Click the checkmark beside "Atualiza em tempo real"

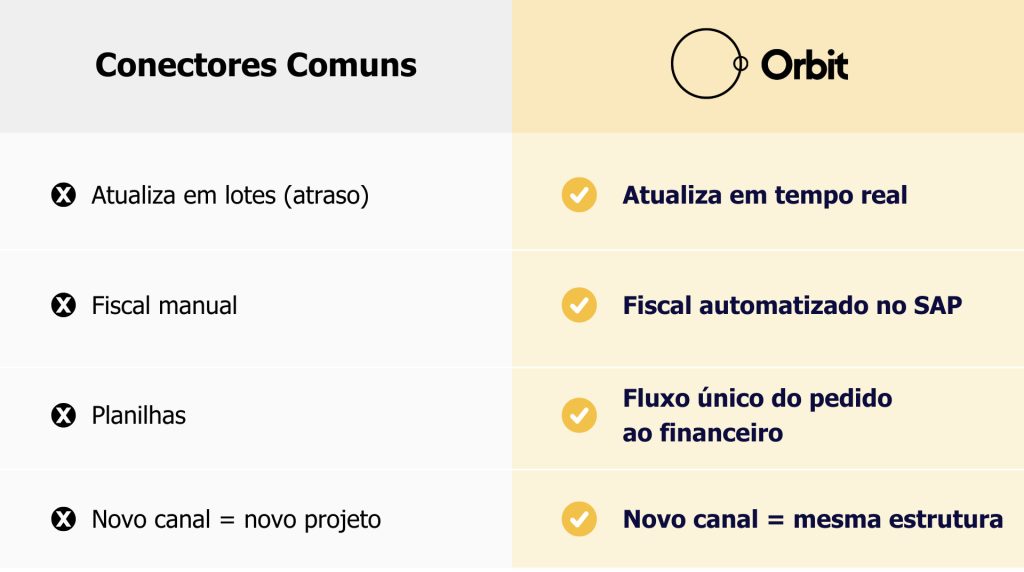point(579,195)
